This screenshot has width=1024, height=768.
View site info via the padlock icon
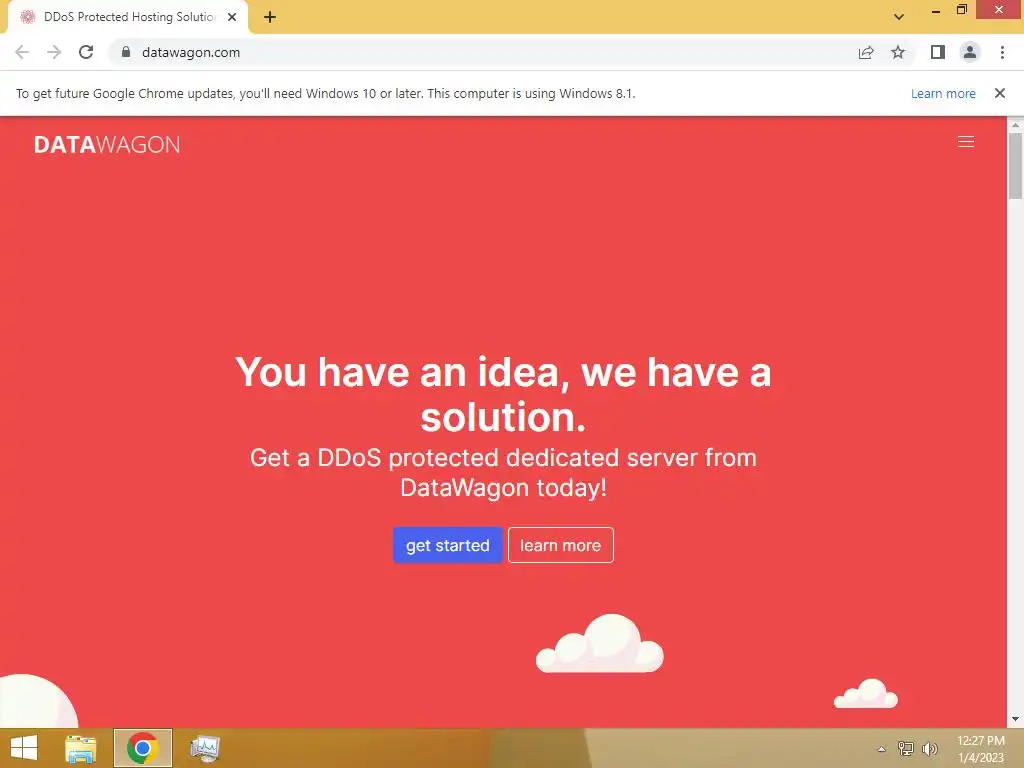click(126, 52)
